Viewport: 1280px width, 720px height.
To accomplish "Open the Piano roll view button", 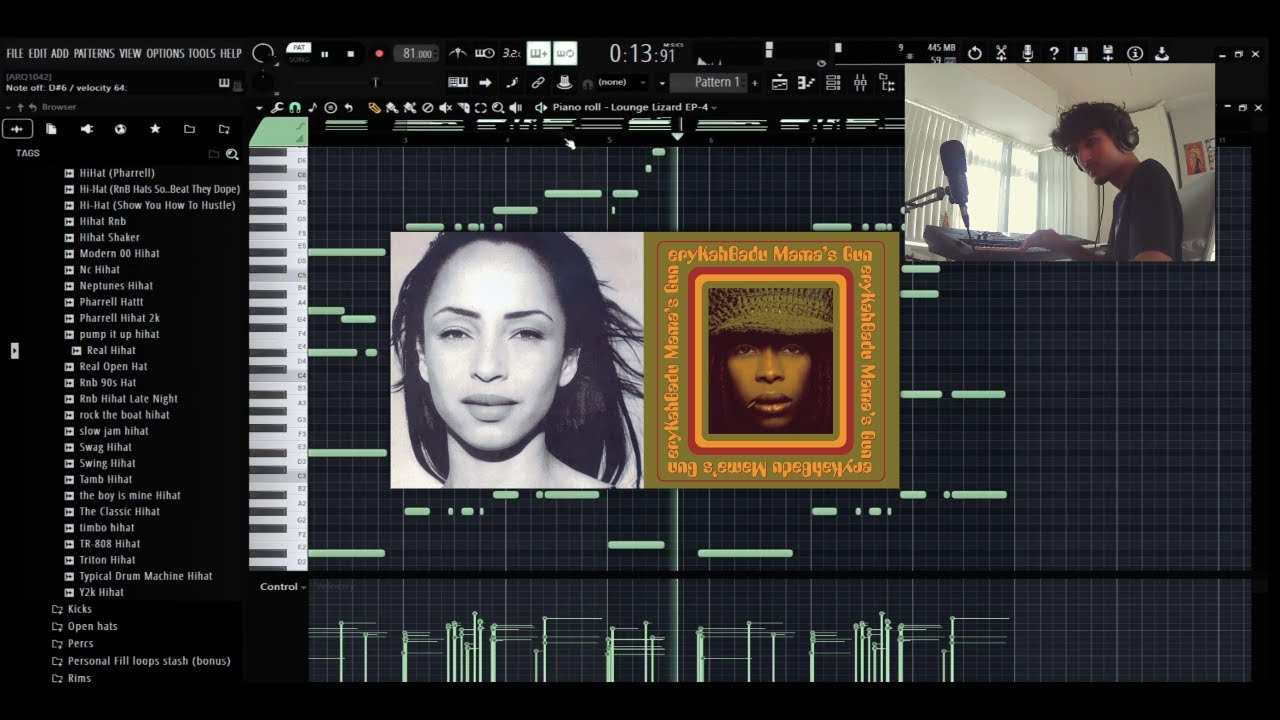I will click(x=807, y=83).
